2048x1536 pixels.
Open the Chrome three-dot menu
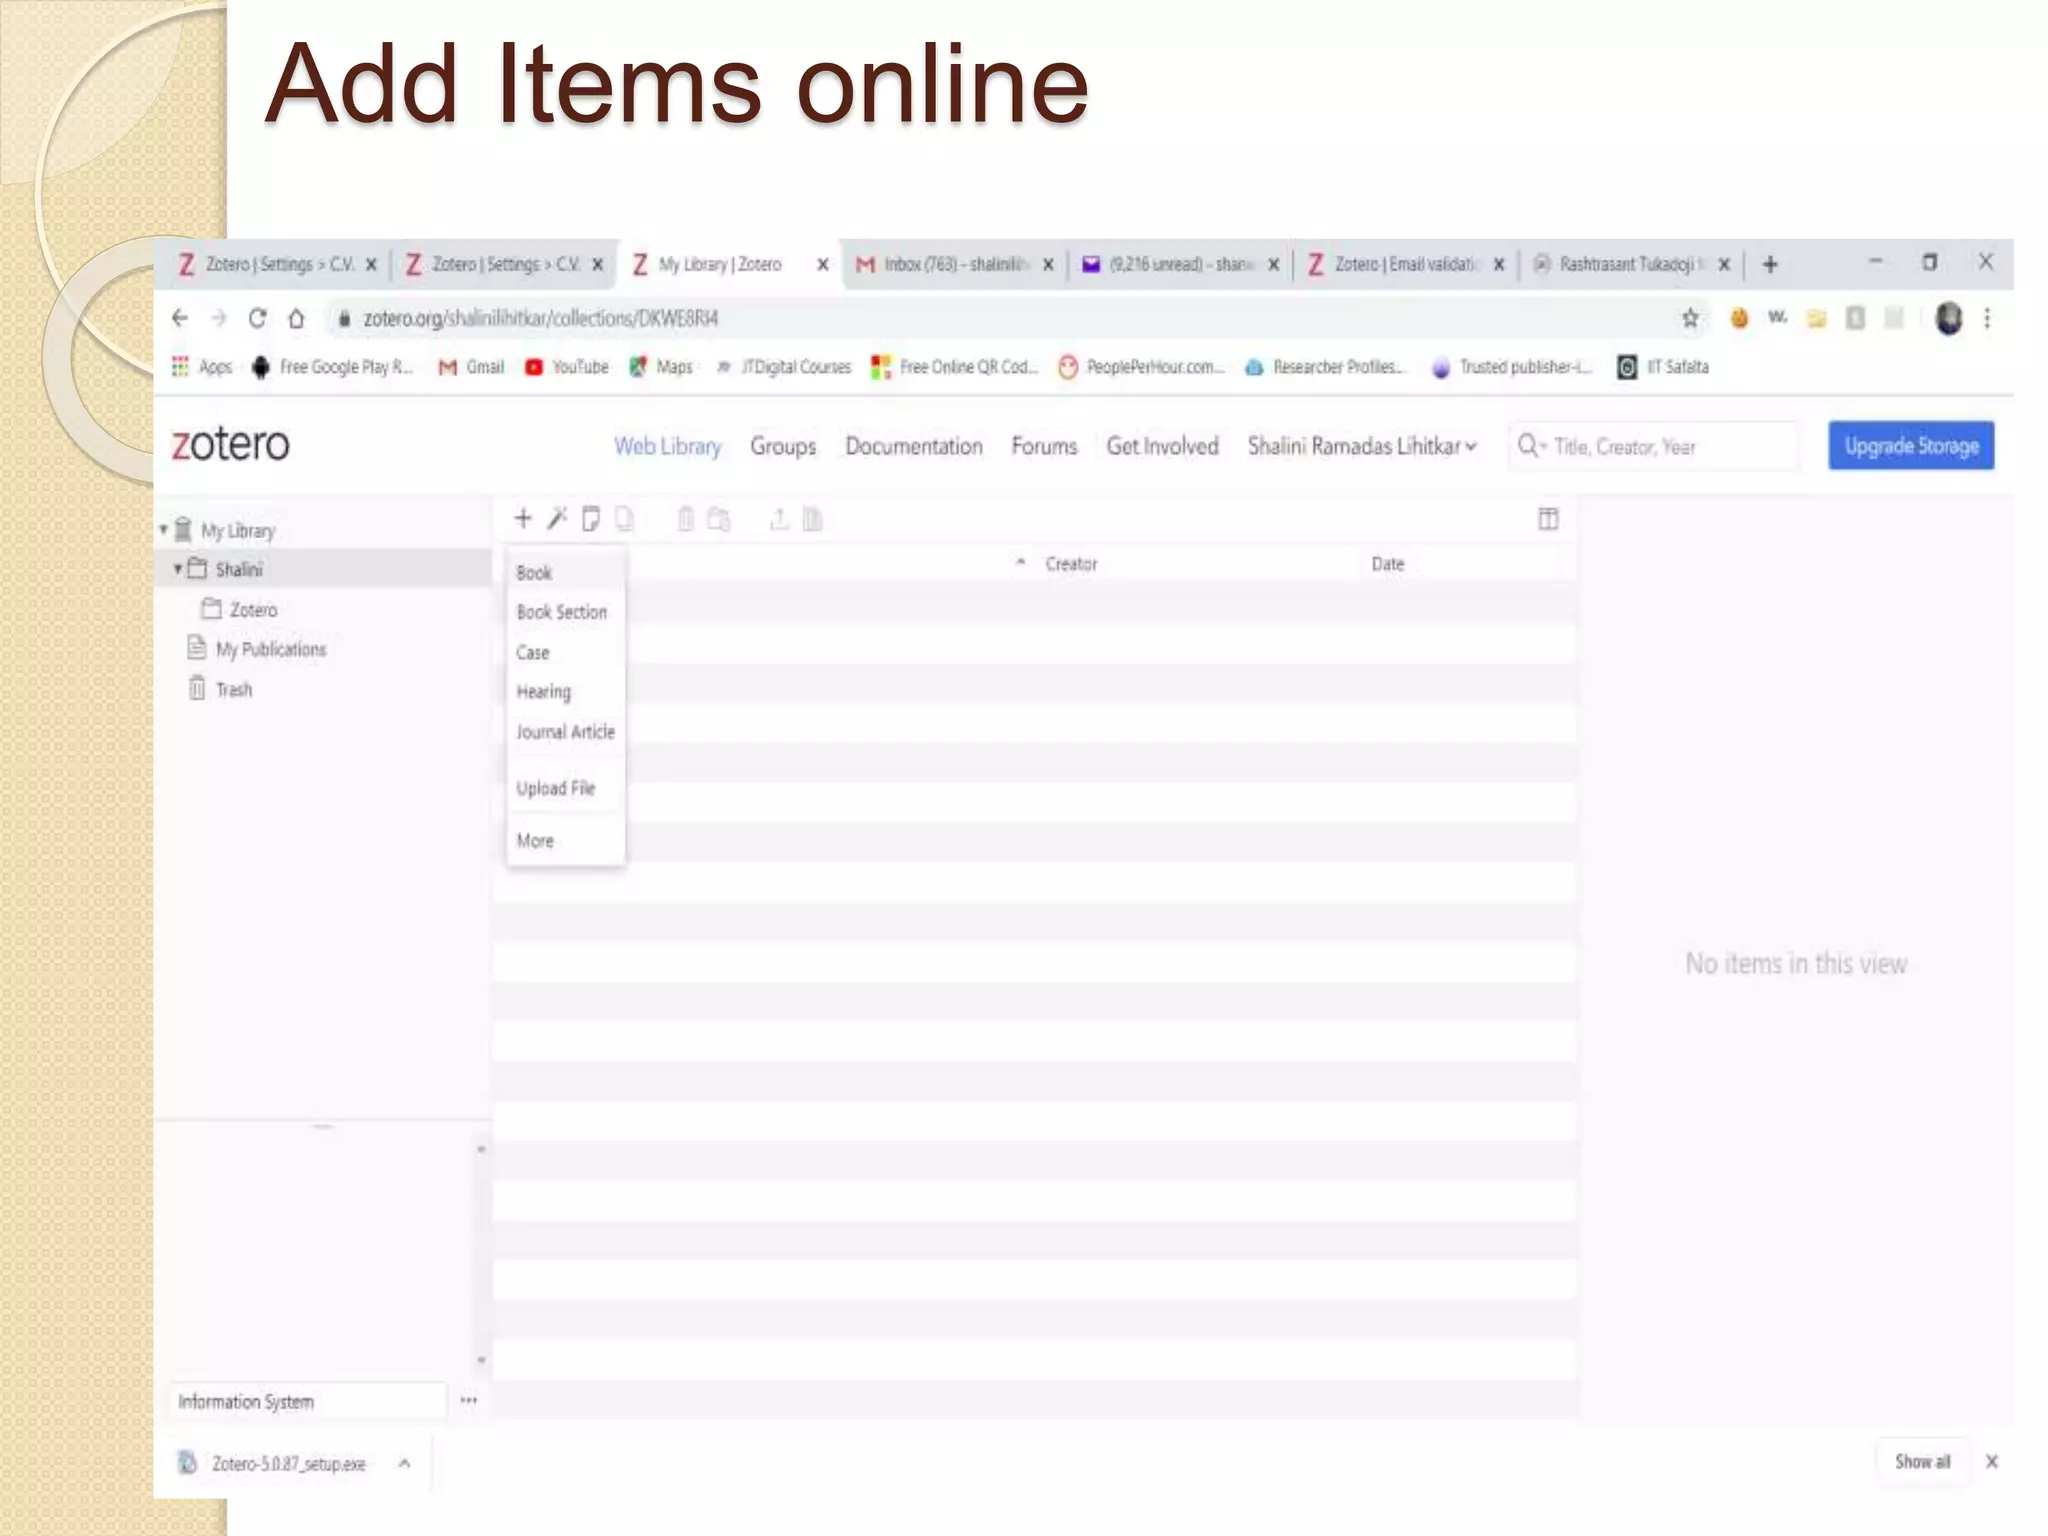[x=1987, y=318]
